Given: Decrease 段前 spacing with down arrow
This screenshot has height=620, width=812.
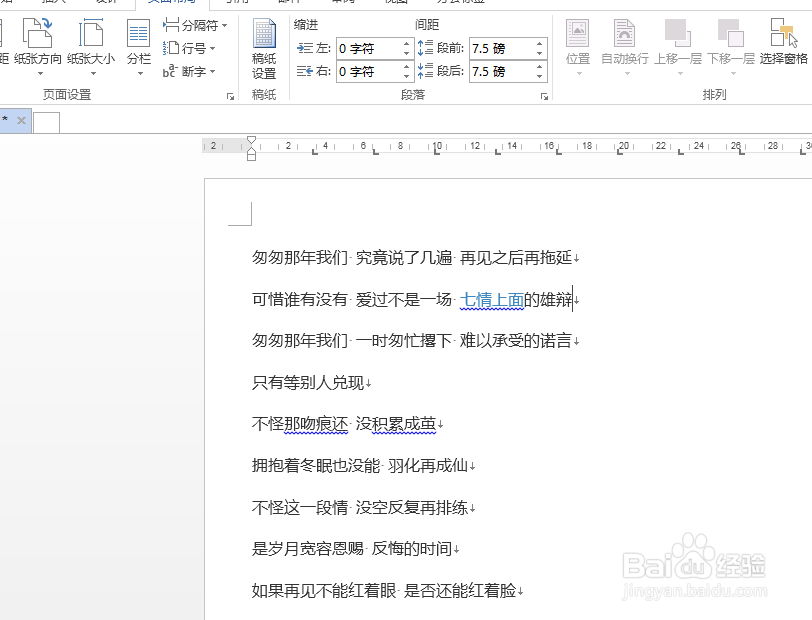Looking at the screenshot, I should 540,54.
